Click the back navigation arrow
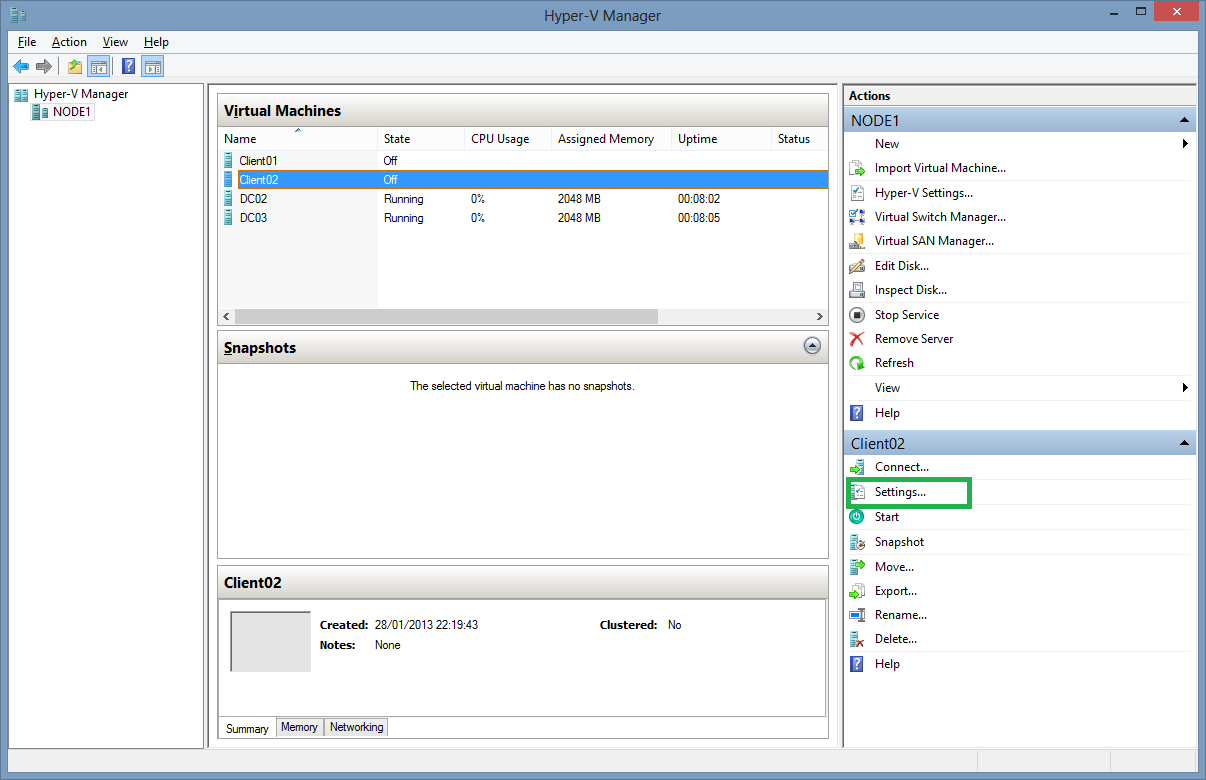The height and width of the screenshot is (780, 1206). [x=21, y=66]
